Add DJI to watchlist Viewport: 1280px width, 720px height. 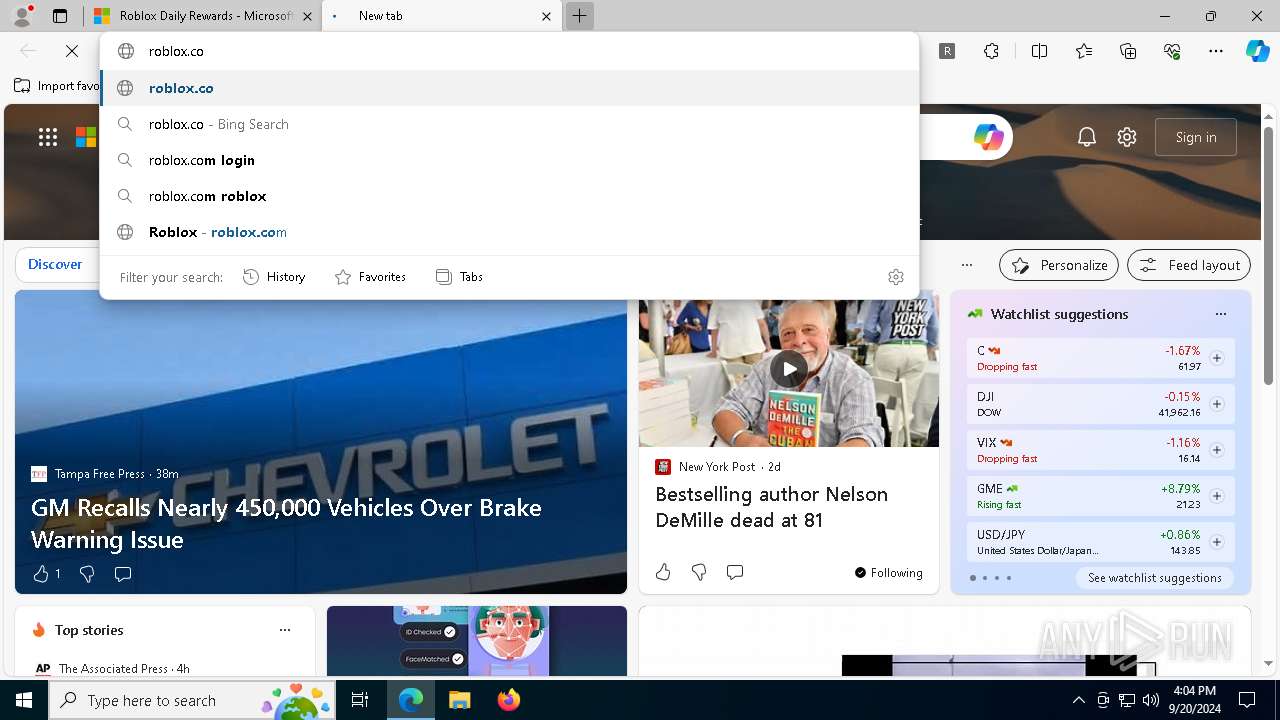(1216, 404)
